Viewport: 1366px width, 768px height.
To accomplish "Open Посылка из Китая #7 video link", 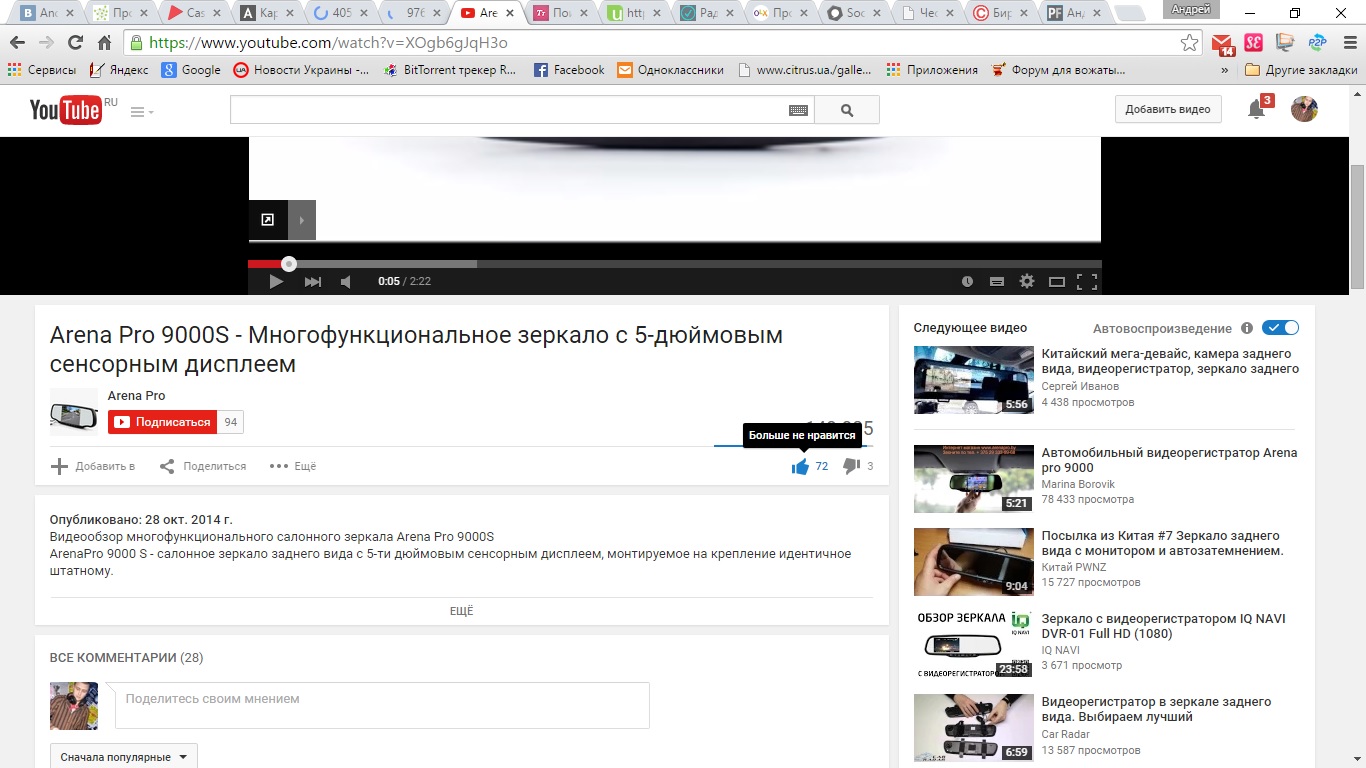I will [1162, 543].
